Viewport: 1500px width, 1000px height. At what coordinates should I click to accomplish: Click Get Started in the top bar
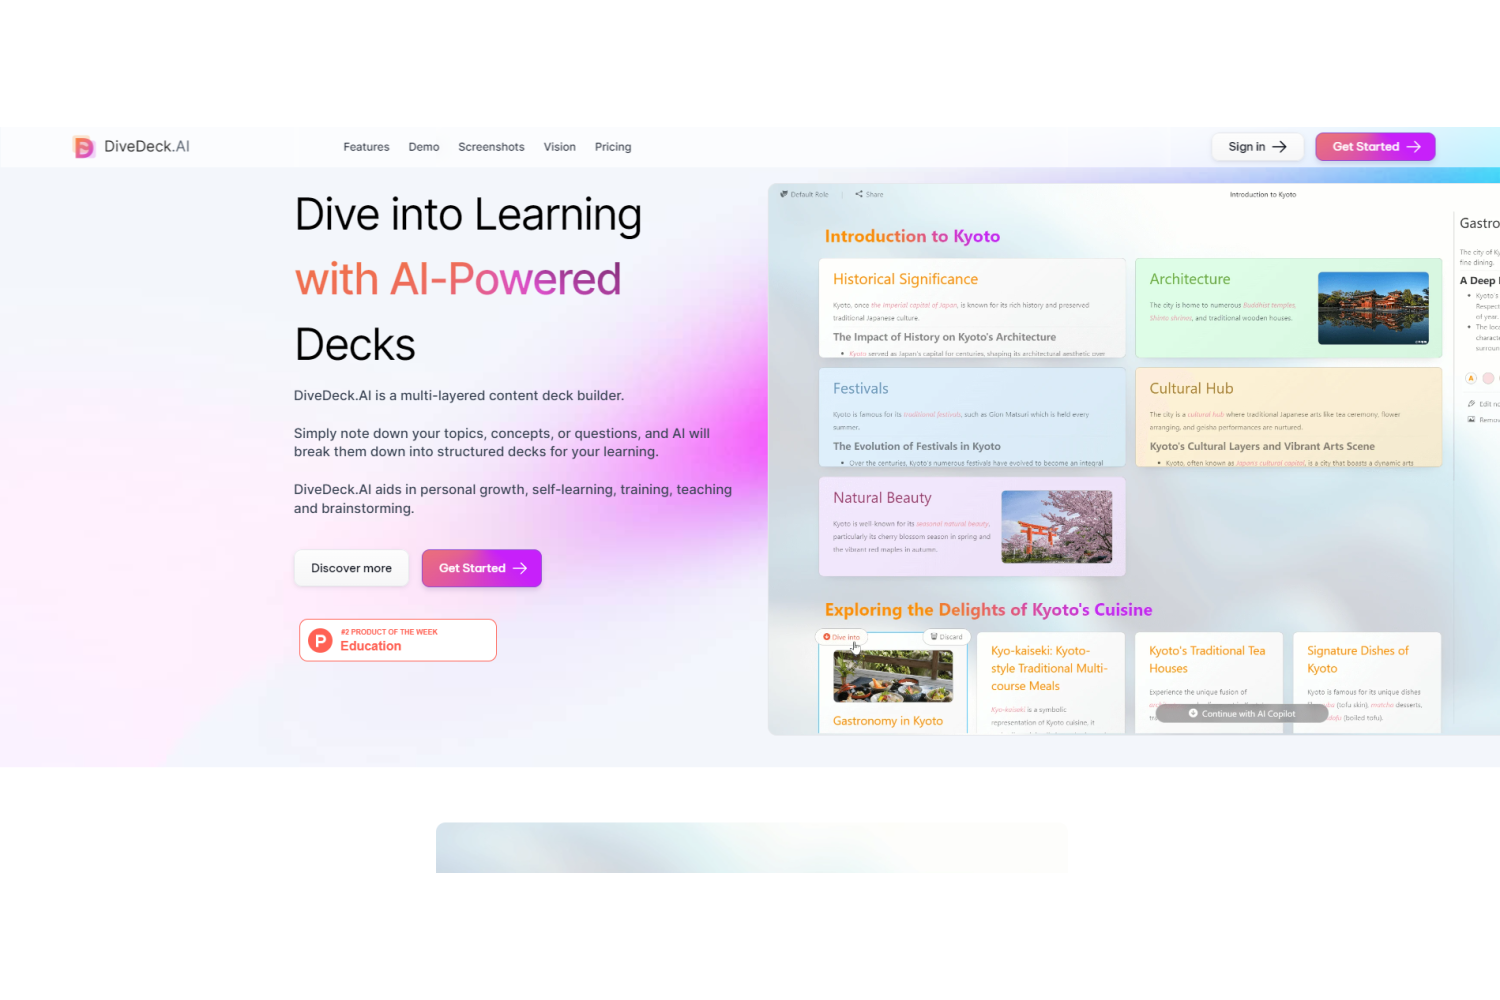coord(1376,147)
